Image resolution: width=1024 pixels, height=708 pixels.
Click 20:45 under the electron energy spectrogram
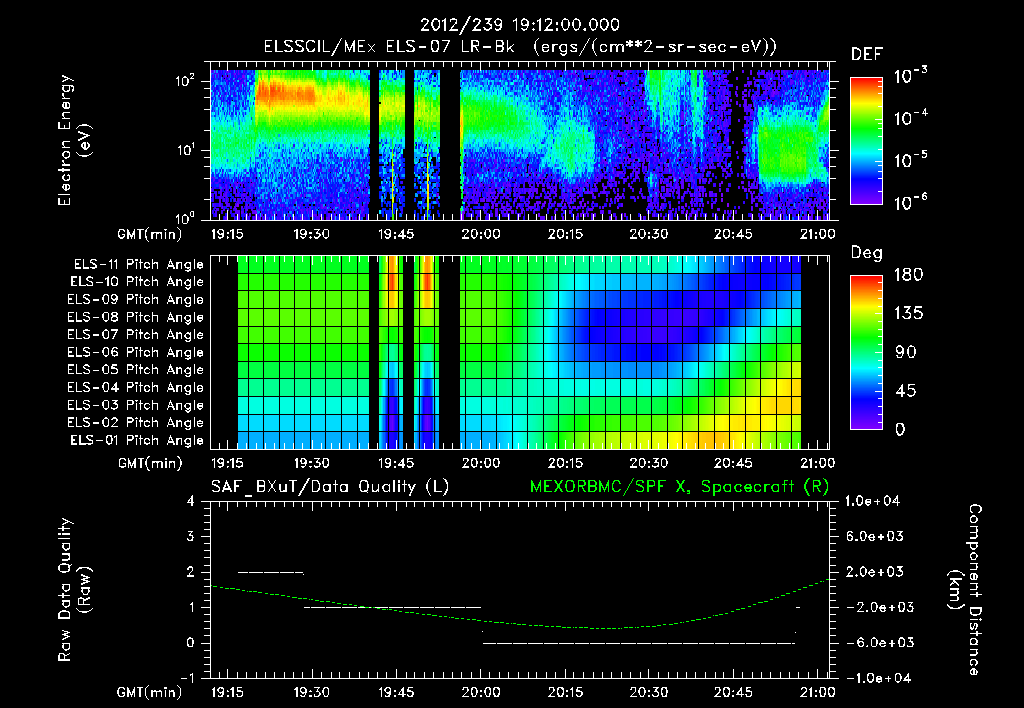733,234
